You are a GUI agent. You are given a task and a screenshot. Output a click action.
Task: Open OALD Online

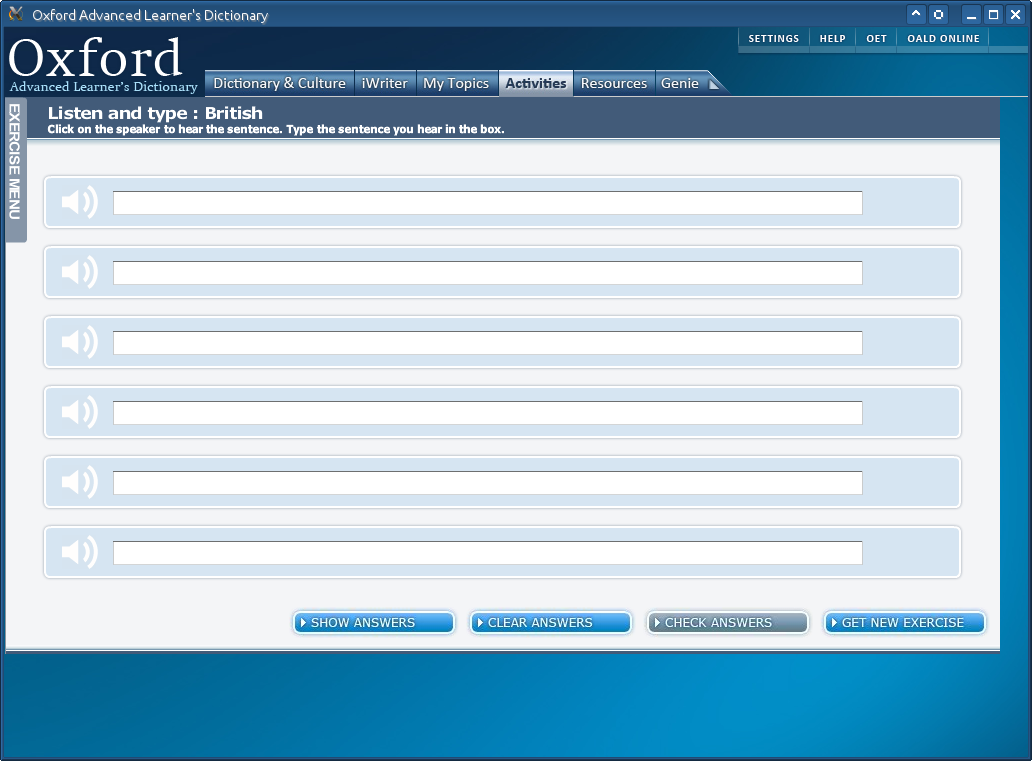pyautogui.click(x=943, y=39)
